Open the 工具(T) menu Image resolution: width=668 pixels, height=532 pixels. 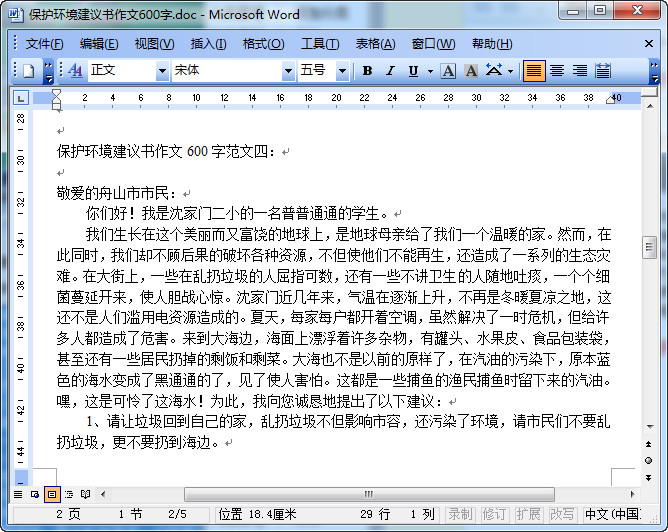(320, 44)
